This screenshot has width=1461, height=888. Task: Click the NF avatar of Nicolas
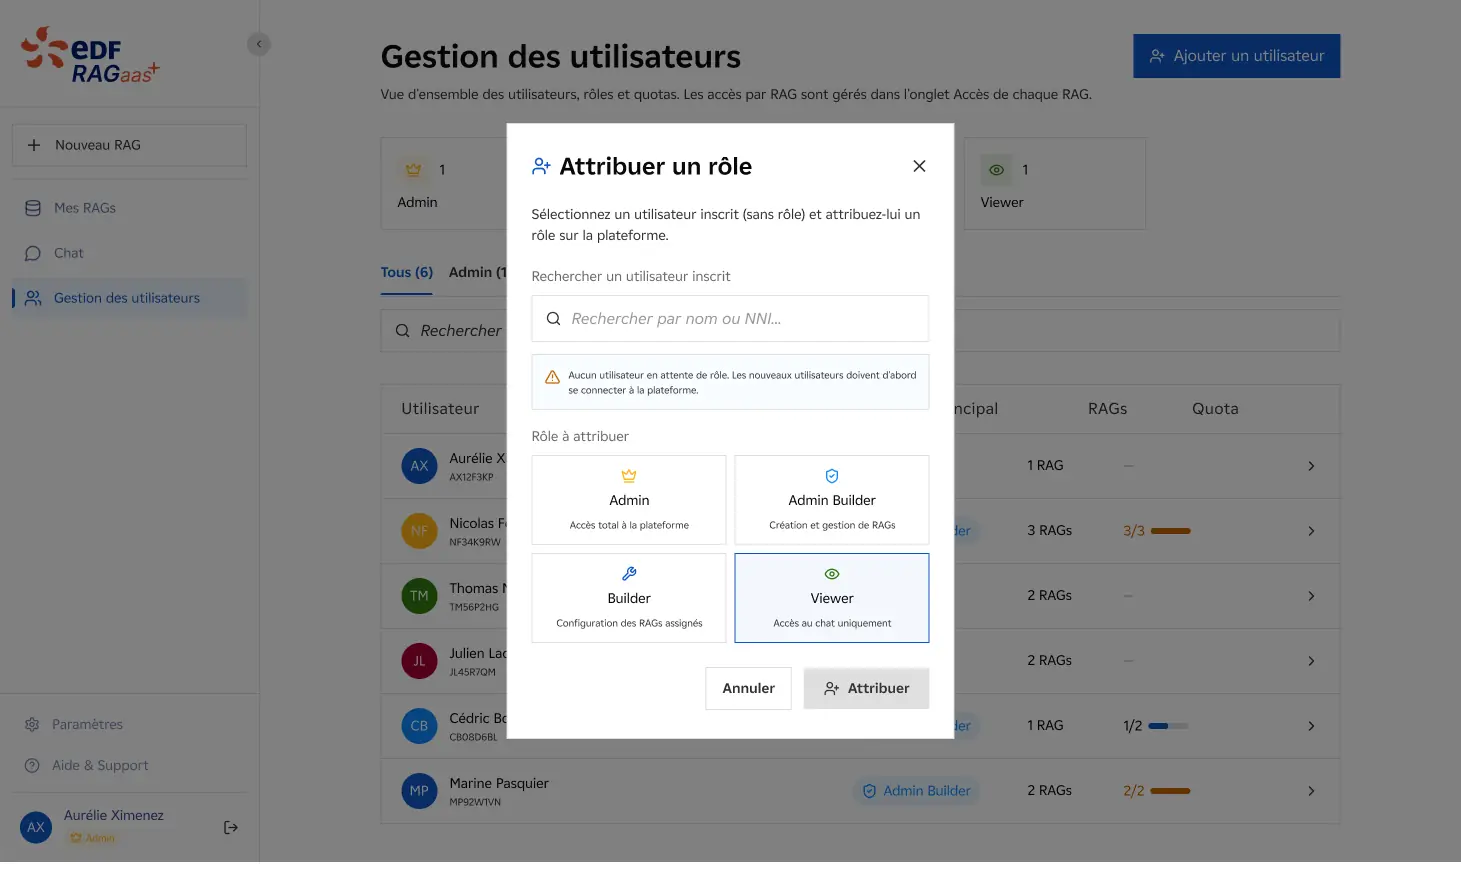(419, 531)
